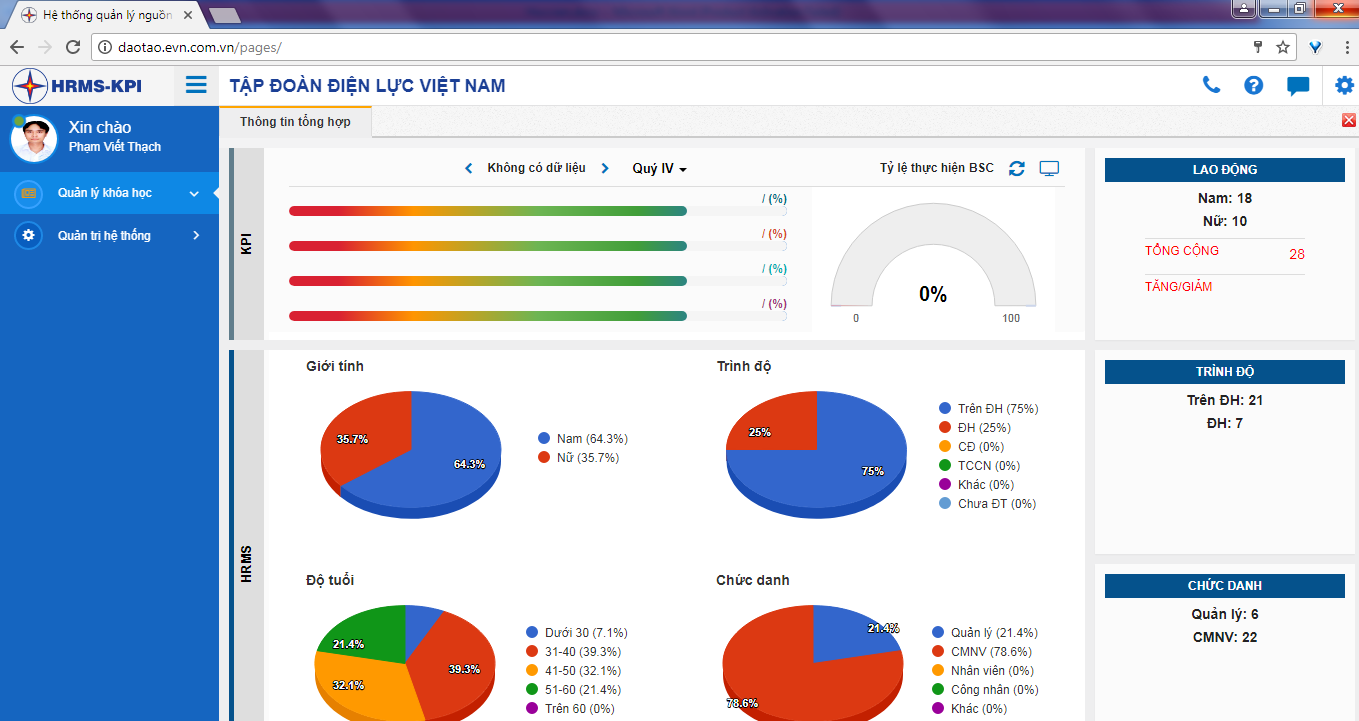Open the settings gear icon in header

(x=1345, y=85)
